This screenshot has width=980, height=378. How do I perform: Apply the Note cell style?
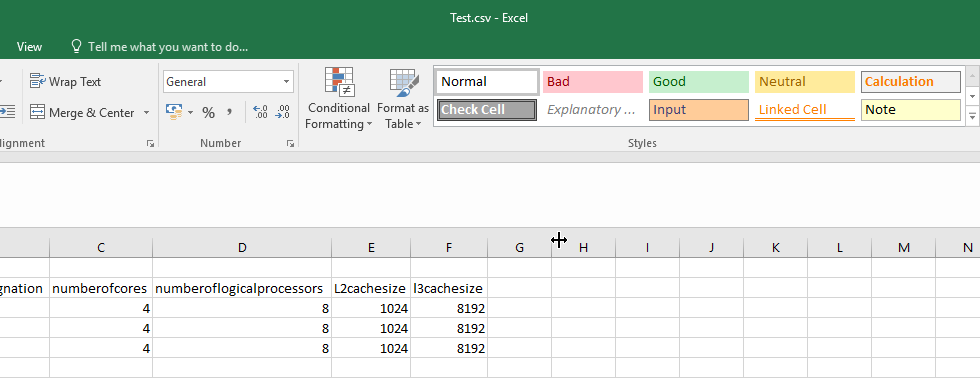click(x=911, y=110)
